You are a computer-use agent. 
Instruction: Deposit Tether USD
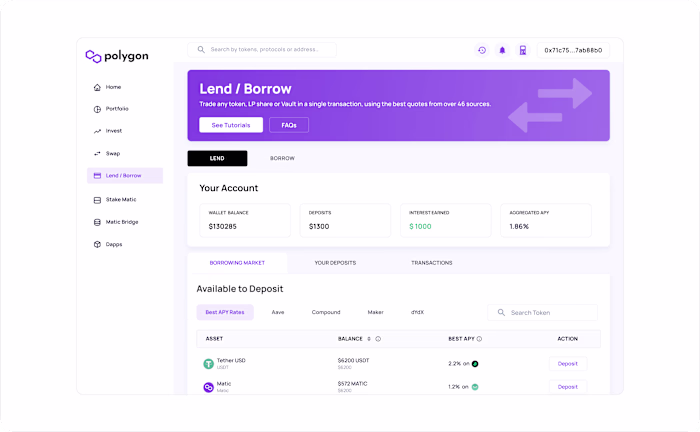point(568,364)
